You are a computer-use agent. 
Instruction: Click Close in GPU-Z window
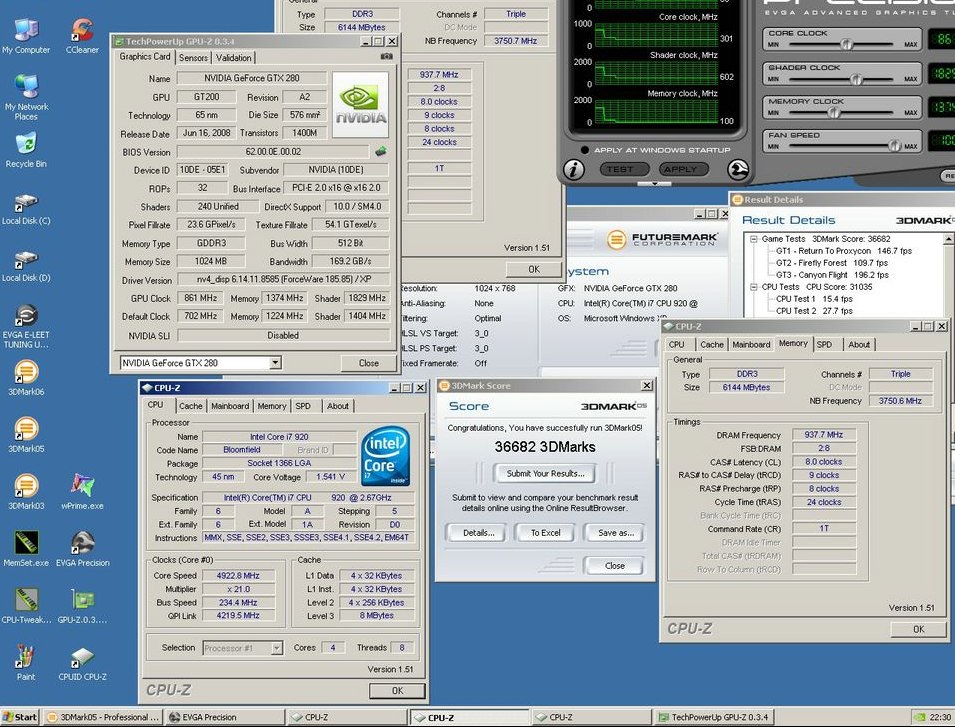(x=368, y=363)
